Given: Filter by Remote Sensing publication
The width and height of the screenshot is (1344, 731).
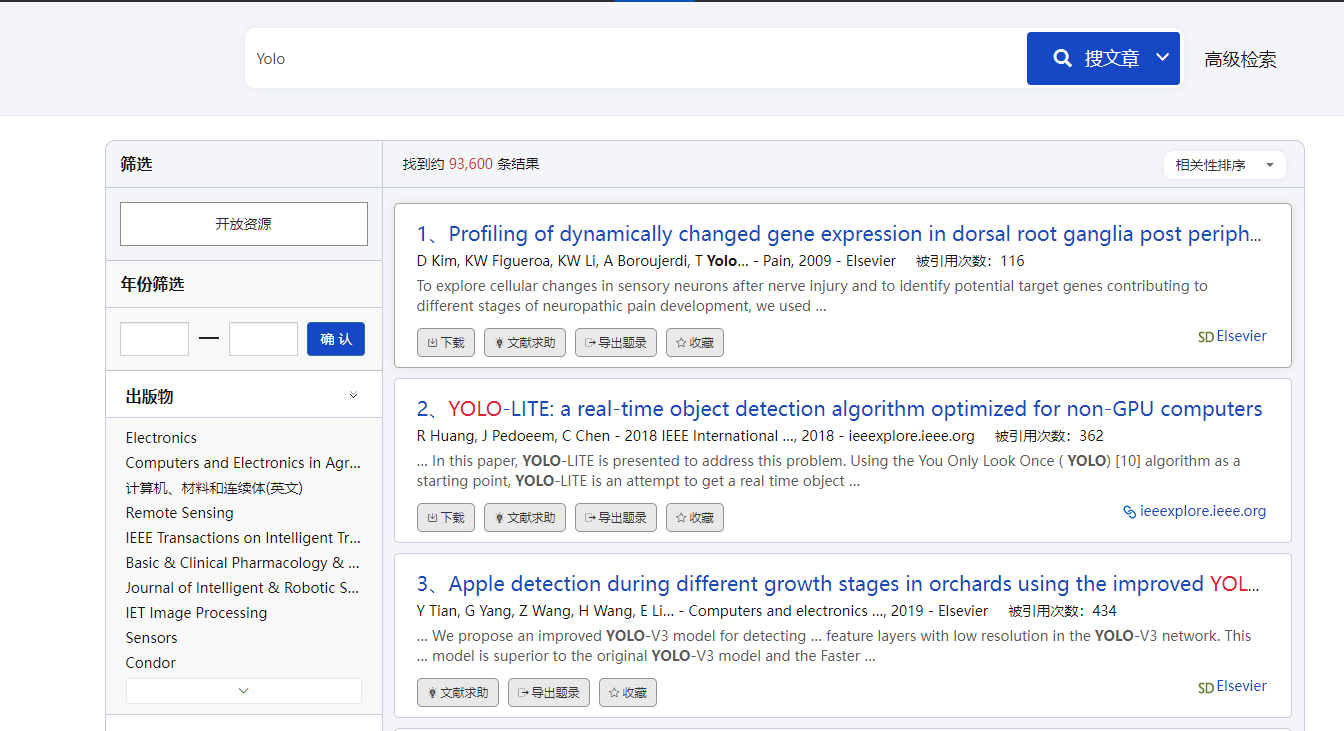Looking at the screenshot, I should pos(179,513).
